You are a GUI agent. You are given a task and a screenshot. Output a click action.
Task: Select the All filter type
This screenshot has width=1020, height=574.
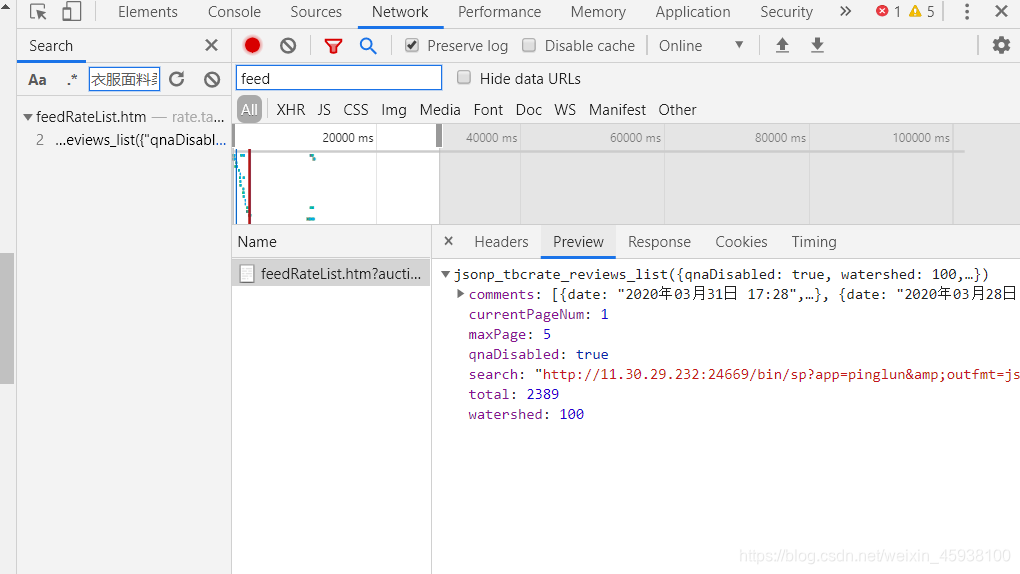(x=249, y=109)
